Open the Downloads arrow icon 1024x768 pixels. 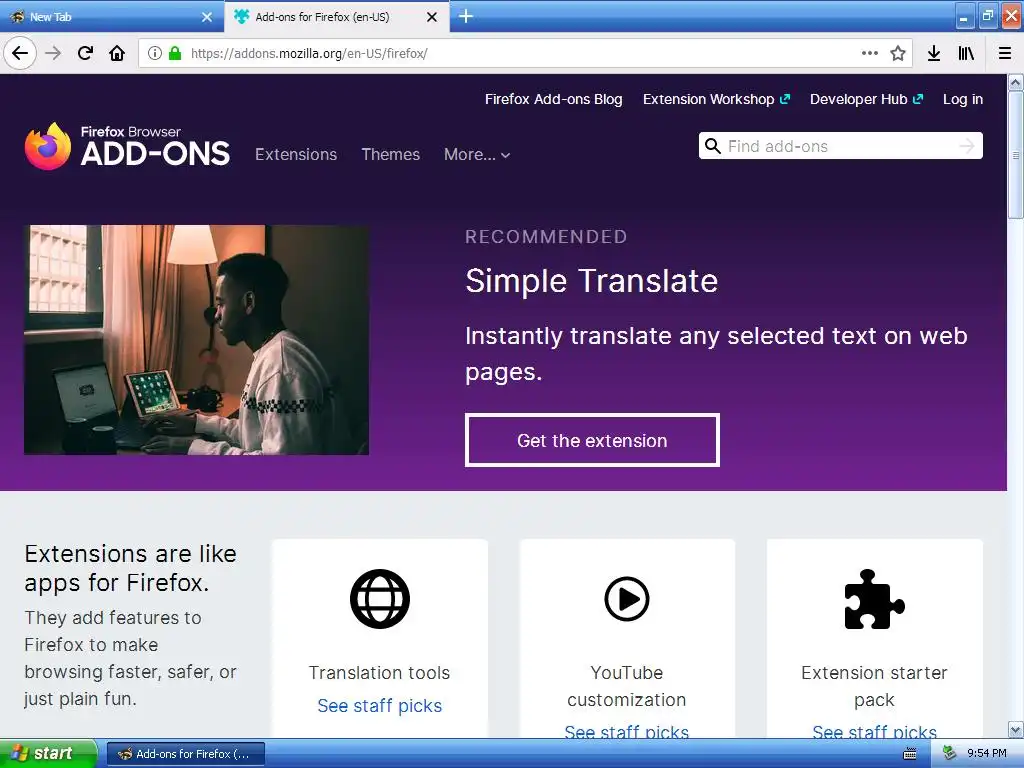point(934,53)
